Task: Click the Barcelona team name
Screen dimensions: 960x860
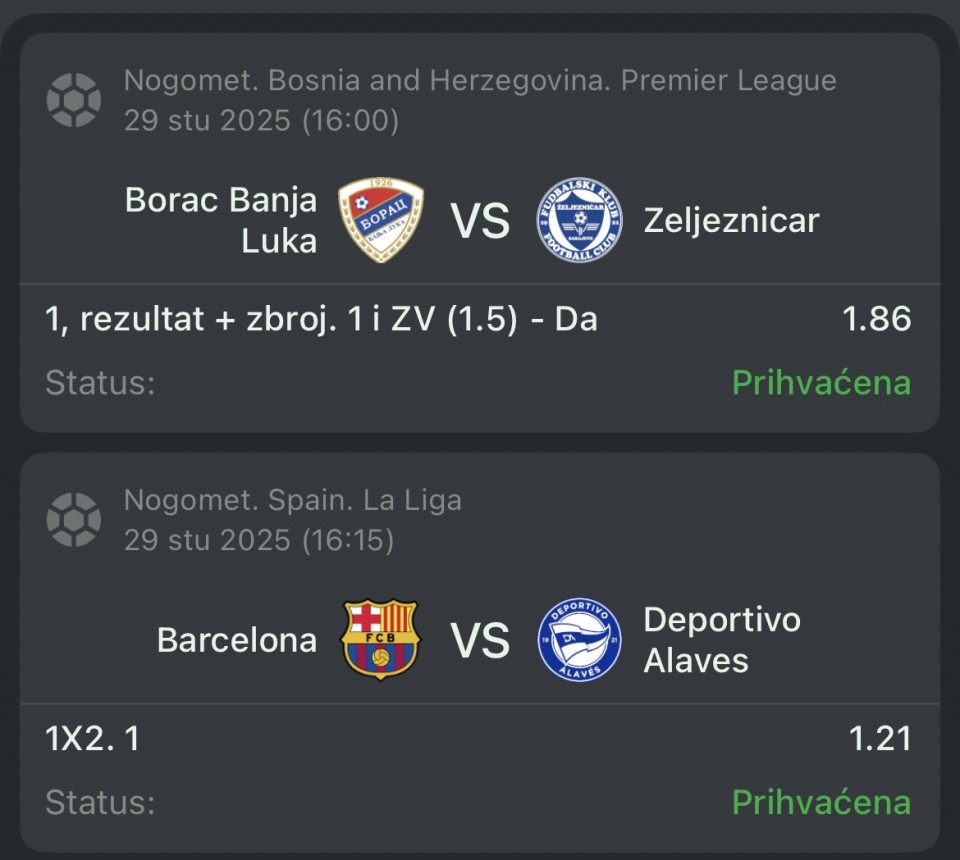Action: 236,640
